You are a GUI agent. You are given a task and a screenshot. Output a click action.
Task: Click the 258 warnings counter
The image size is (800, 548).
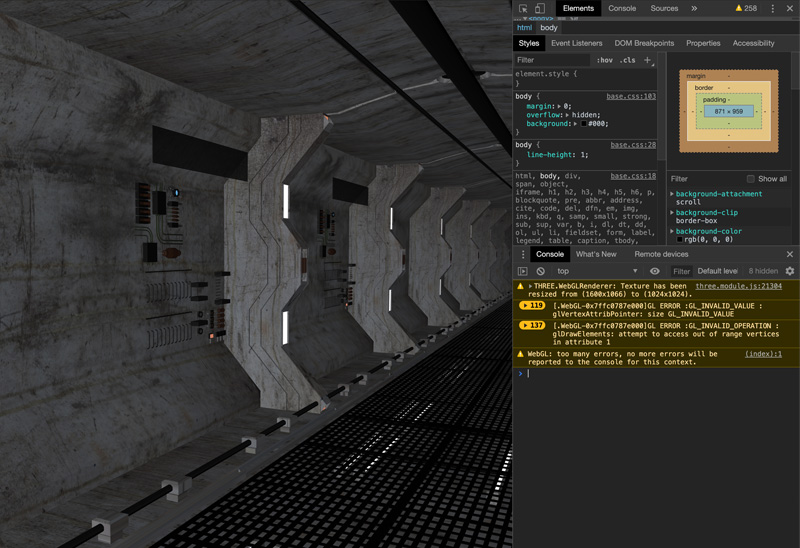(746, 8)
